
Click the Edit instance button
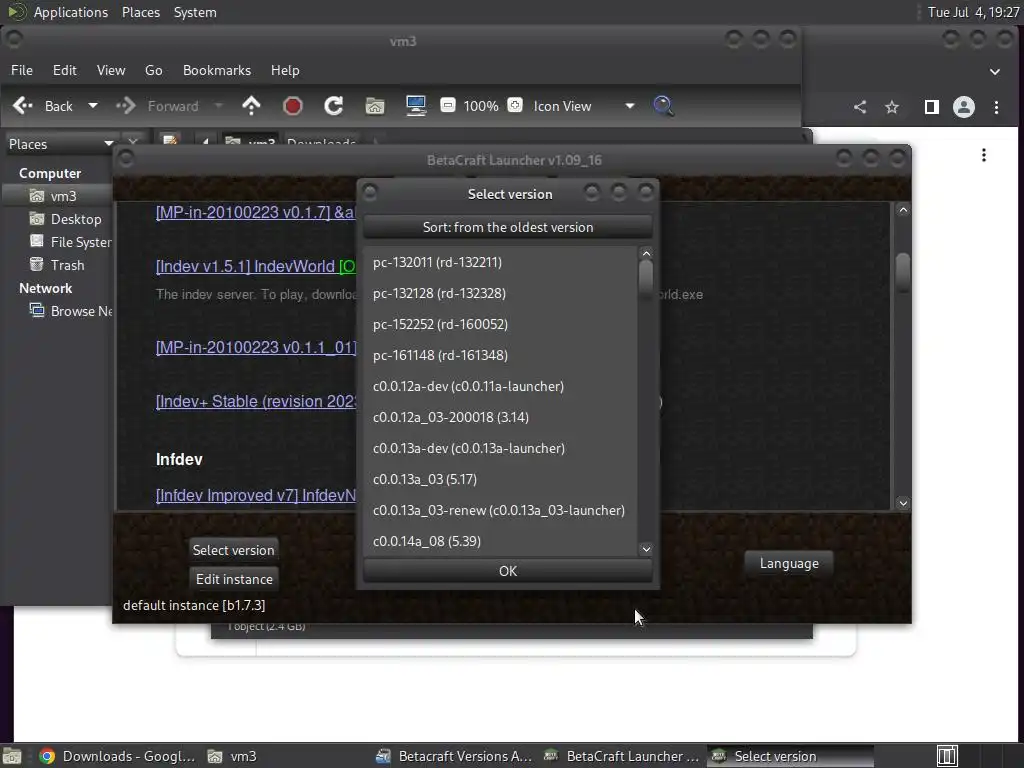tap(234, 579)
